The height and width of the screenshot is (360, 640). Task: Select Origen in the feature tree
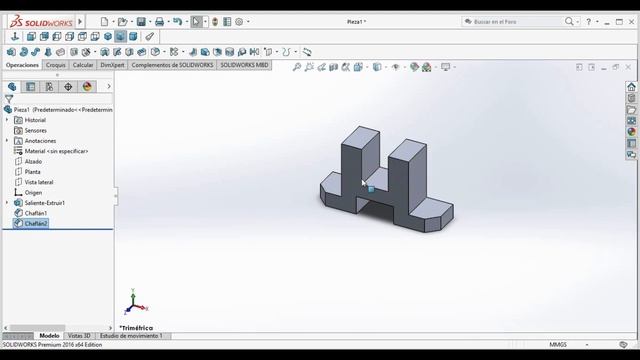click(x=28, y=192)
